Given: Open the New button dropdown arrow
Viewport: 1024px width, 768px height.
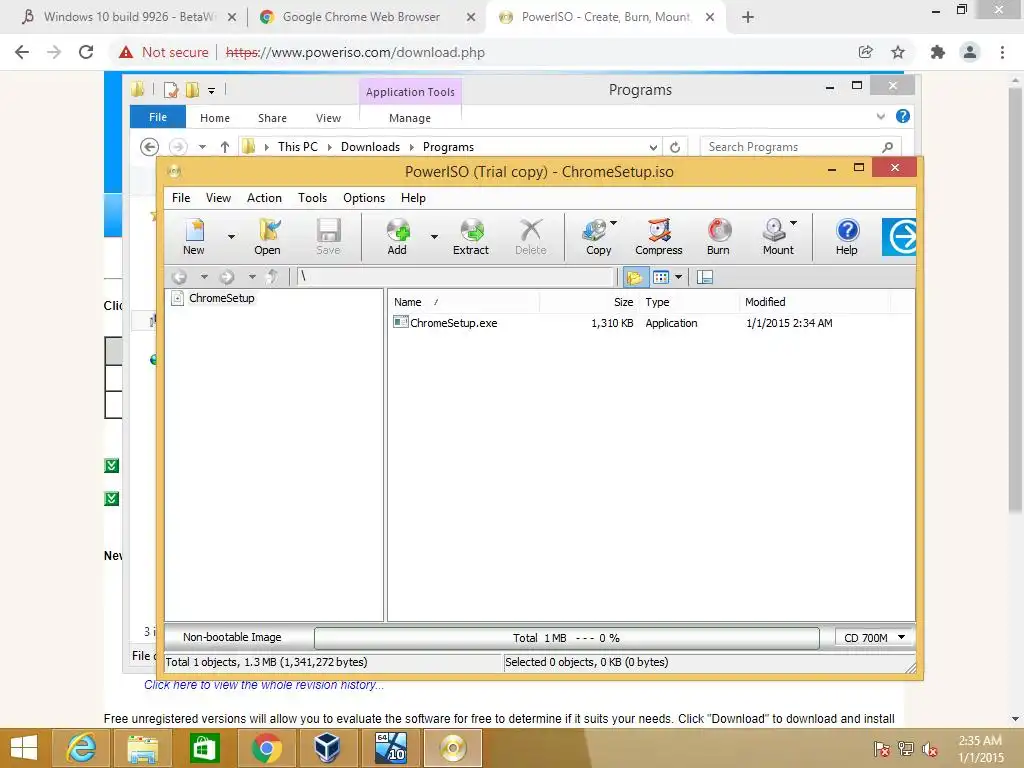Looking at the screenshot, I should tap(231, 236).
